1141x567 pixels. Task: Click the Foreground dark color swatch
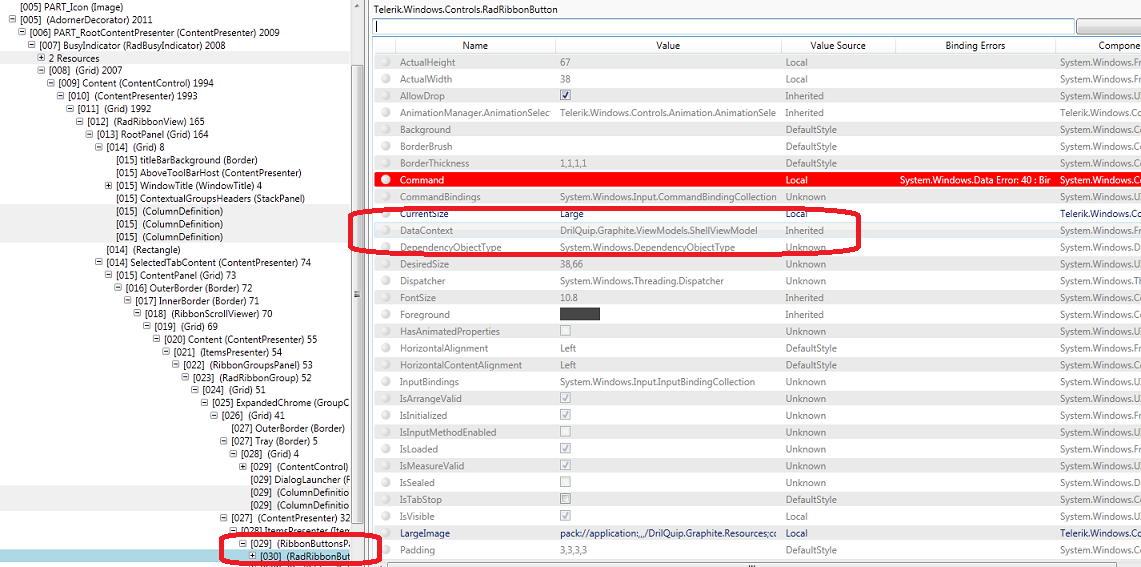pyautogui.click(x=580, y=314)
